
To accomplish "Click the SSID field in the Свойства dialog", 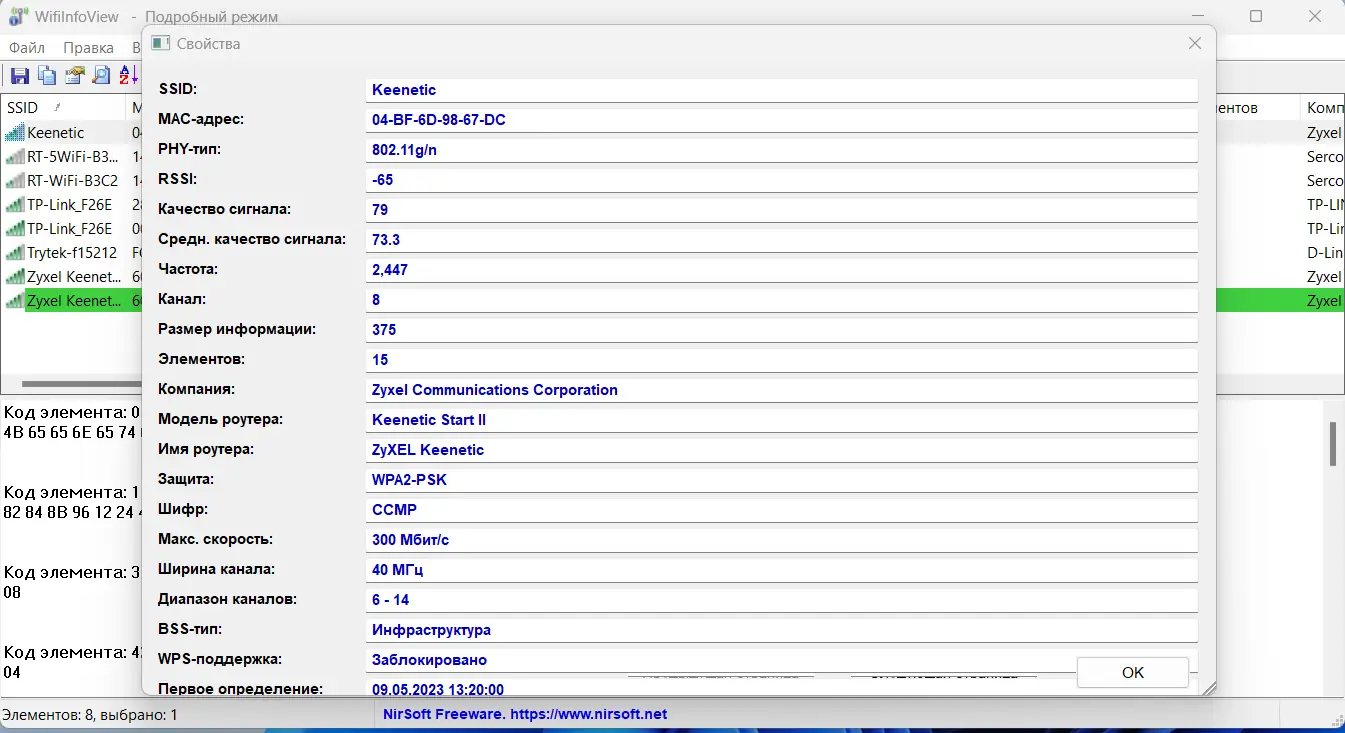I will tap(782, 90).
